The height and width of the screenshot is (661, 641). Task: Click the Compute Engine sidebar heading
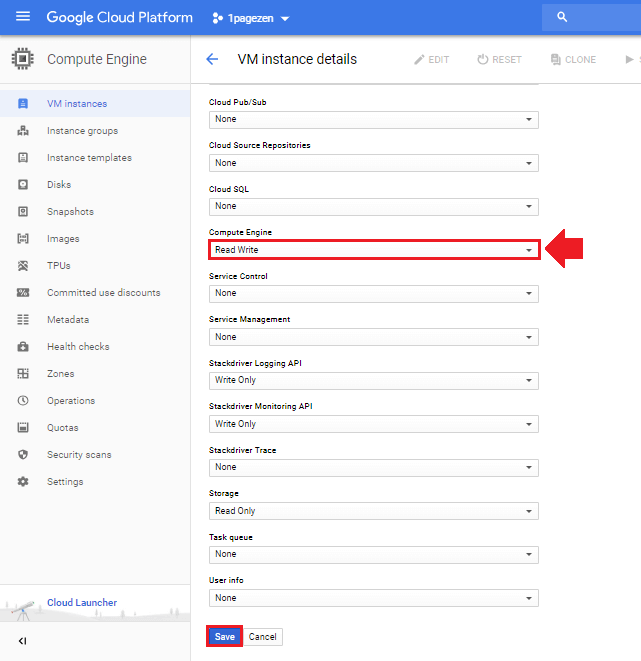(x=97, y=59)
